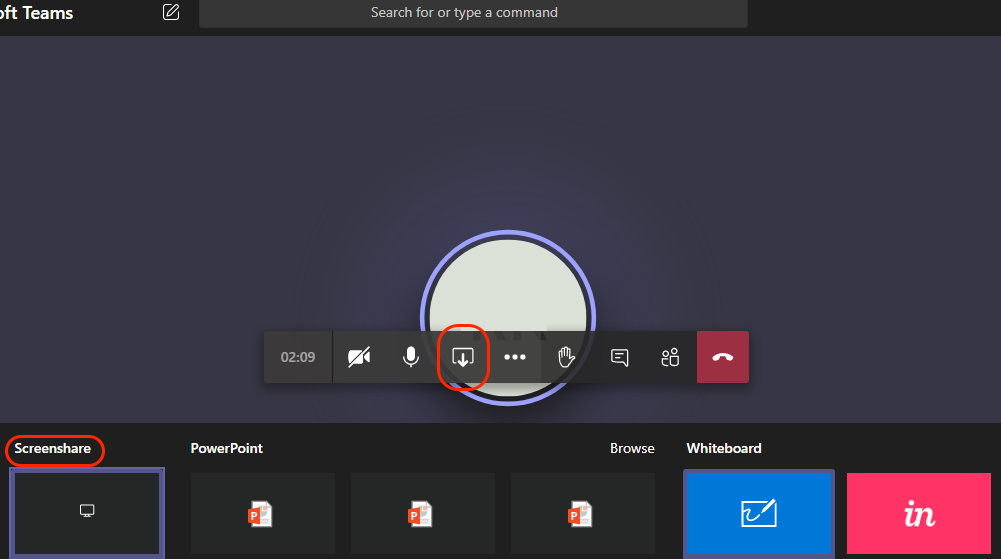This screenshot has height=559, width=1001.
Task: Hang up the call
Action: [x=723, y=357]
